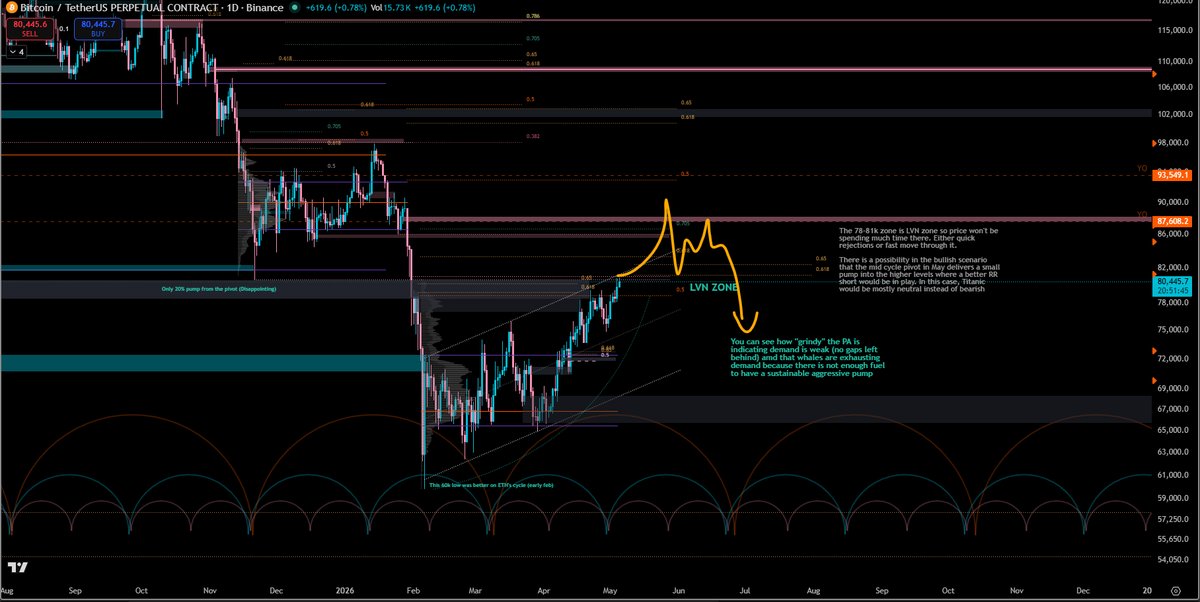
Task: Select the 'Only 20% pump from the pivot' note
Action: [x=219, y=289]
